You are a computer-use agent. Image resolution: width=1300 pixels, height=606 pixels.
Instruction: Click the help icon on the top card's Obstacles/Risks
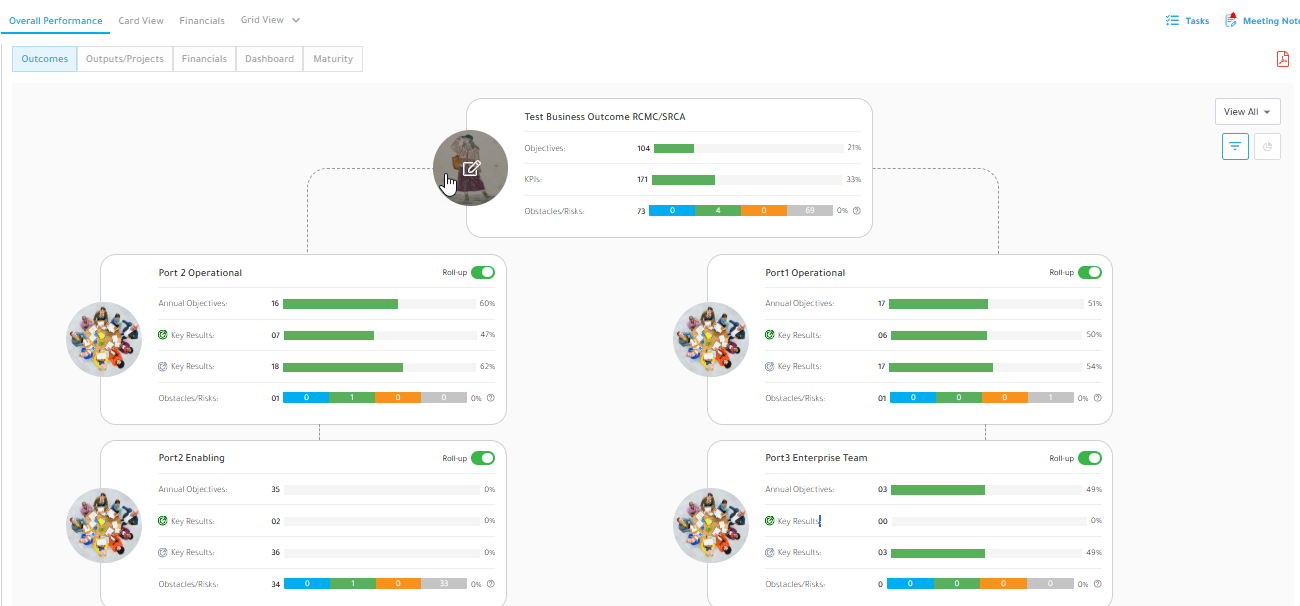(x=856, y=211)
